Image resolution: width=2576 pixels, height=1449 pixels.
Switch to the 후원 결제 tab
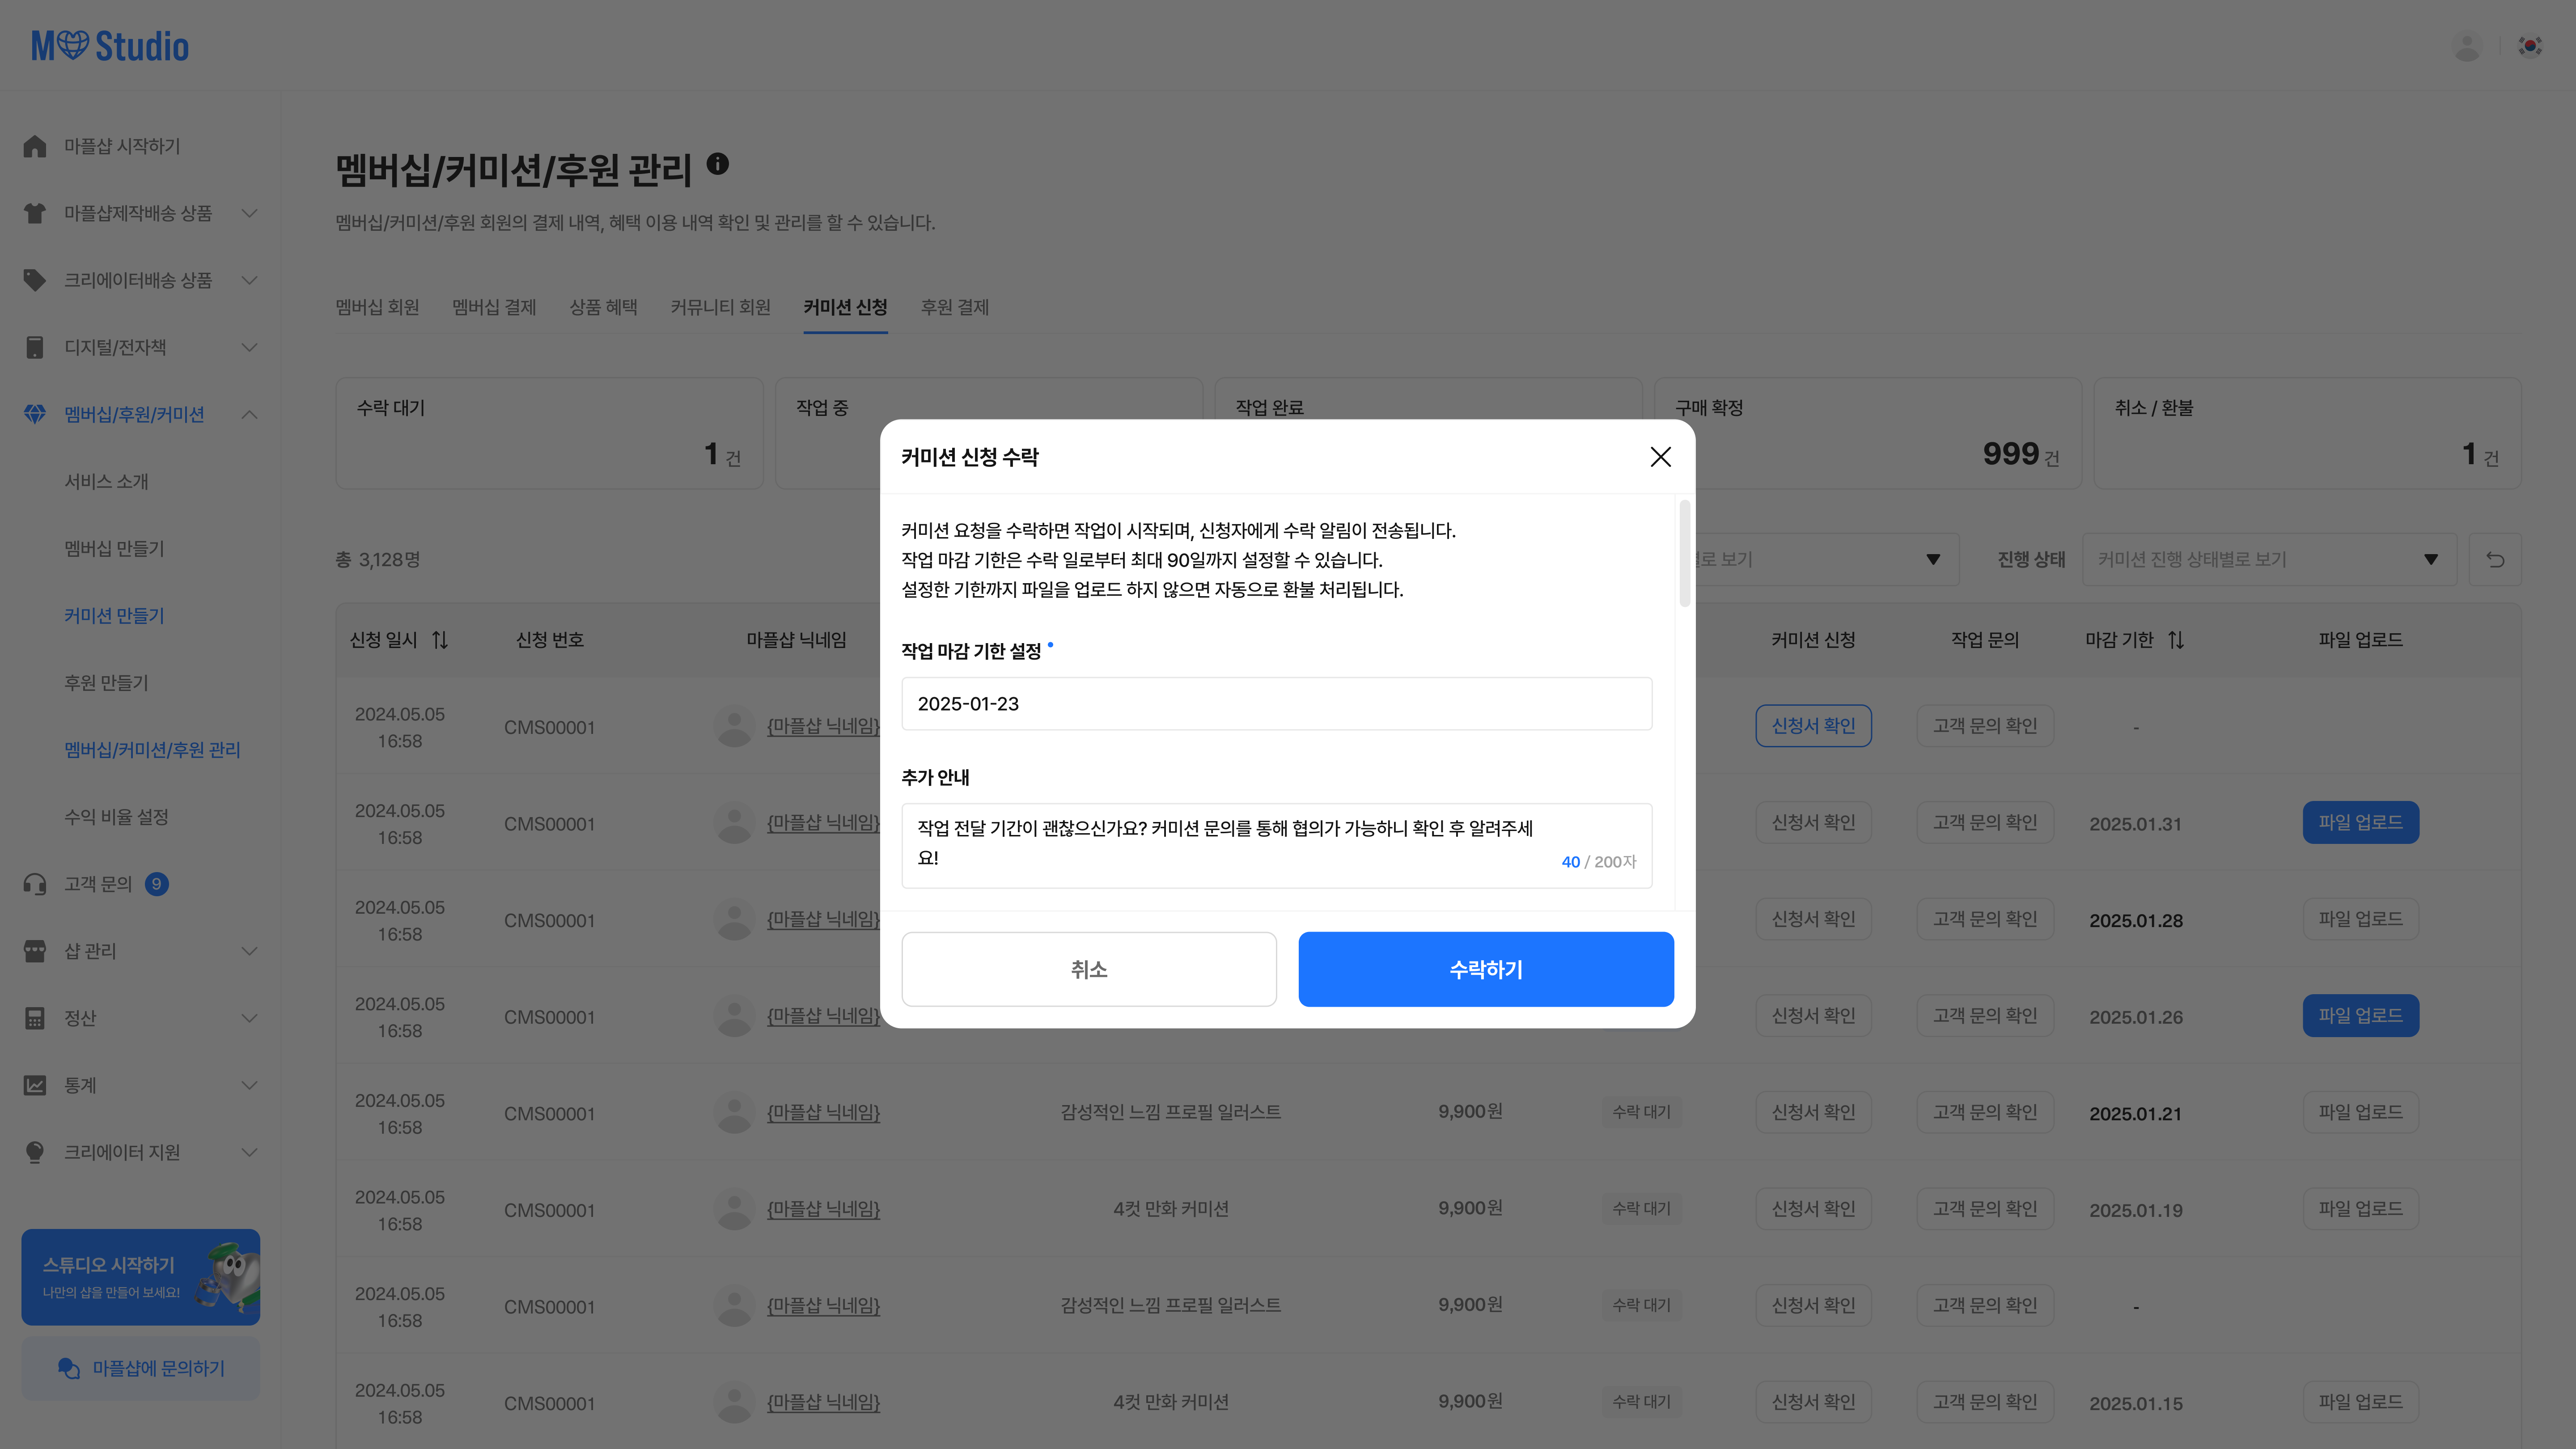pos(954,307)
